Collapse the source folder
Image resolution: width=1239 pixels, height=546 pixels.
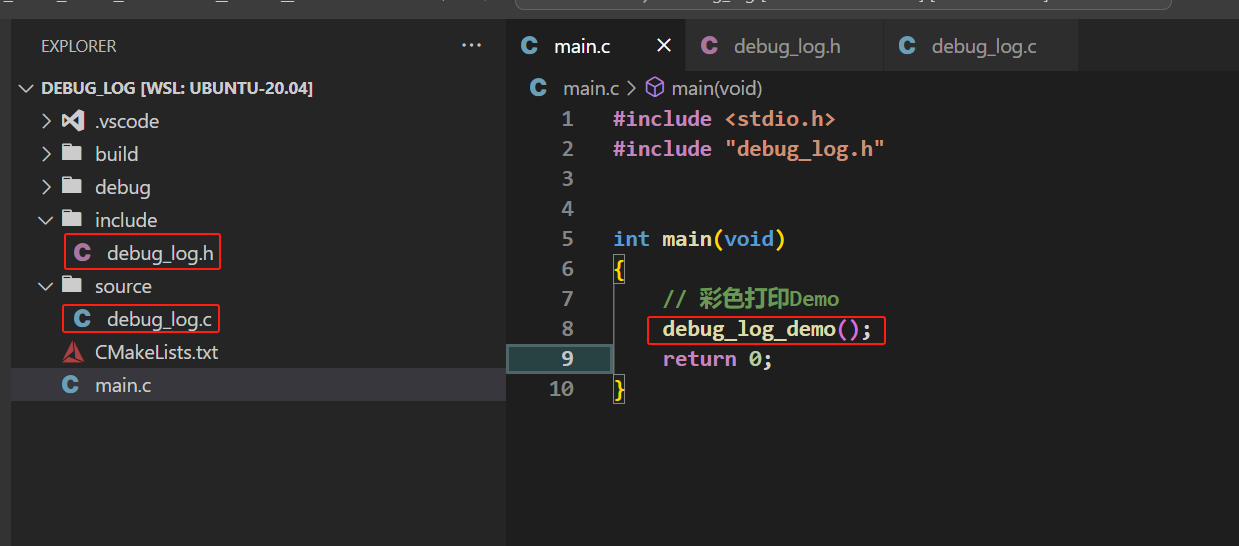45,286
